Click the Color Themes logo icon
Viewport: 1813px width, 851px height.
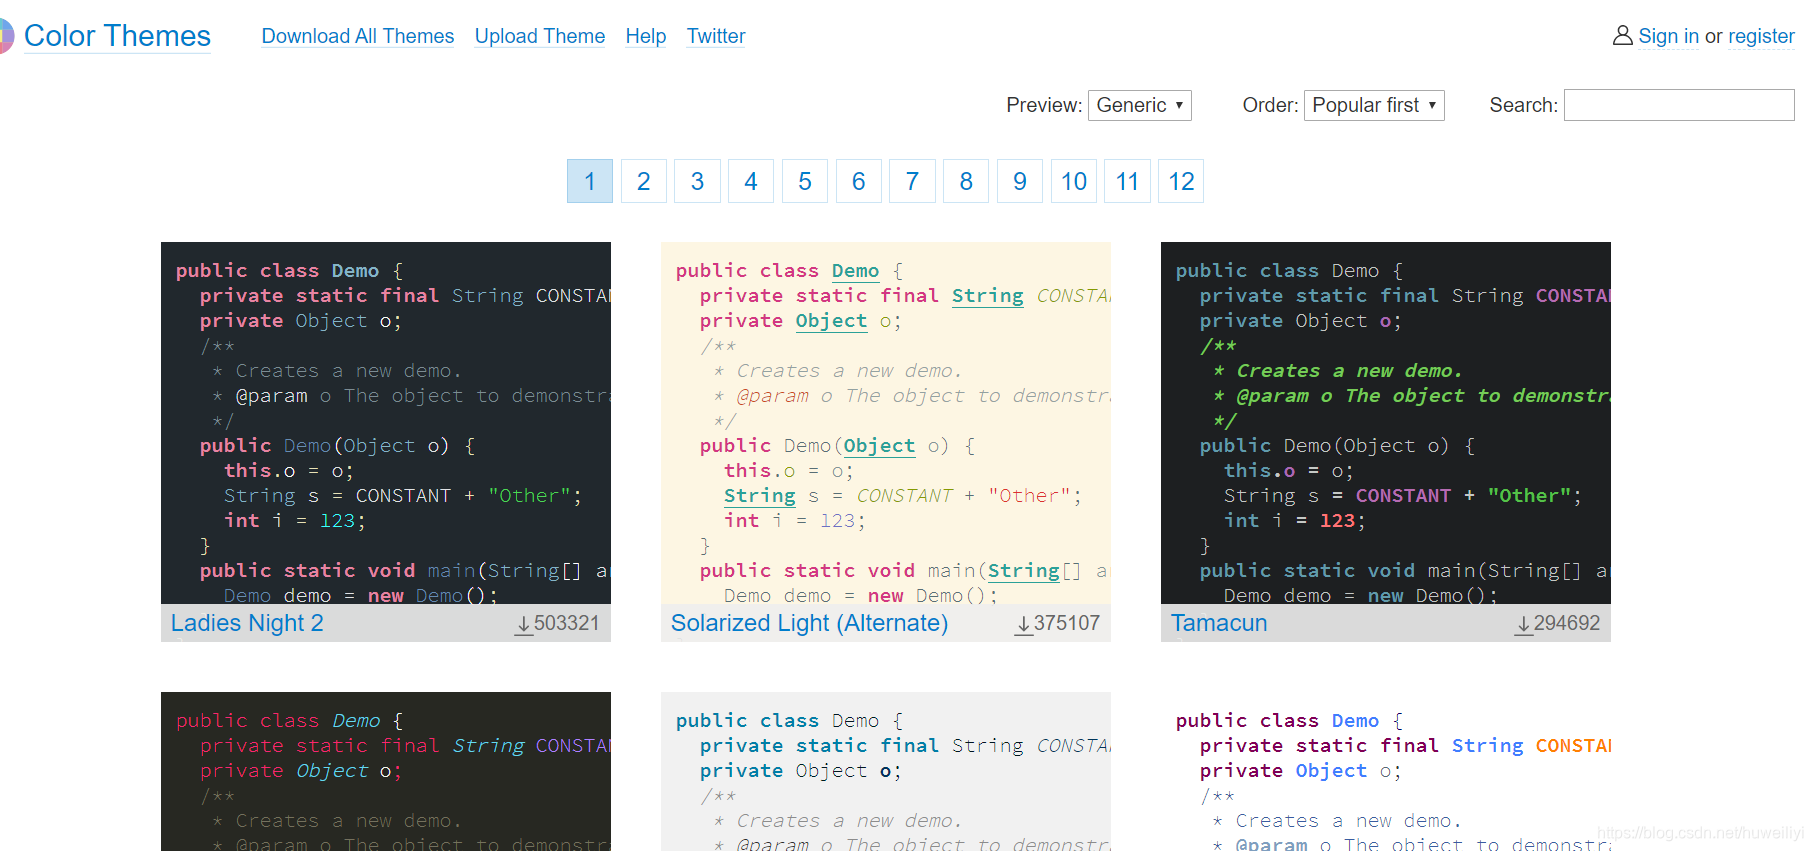tap(6, 36)
